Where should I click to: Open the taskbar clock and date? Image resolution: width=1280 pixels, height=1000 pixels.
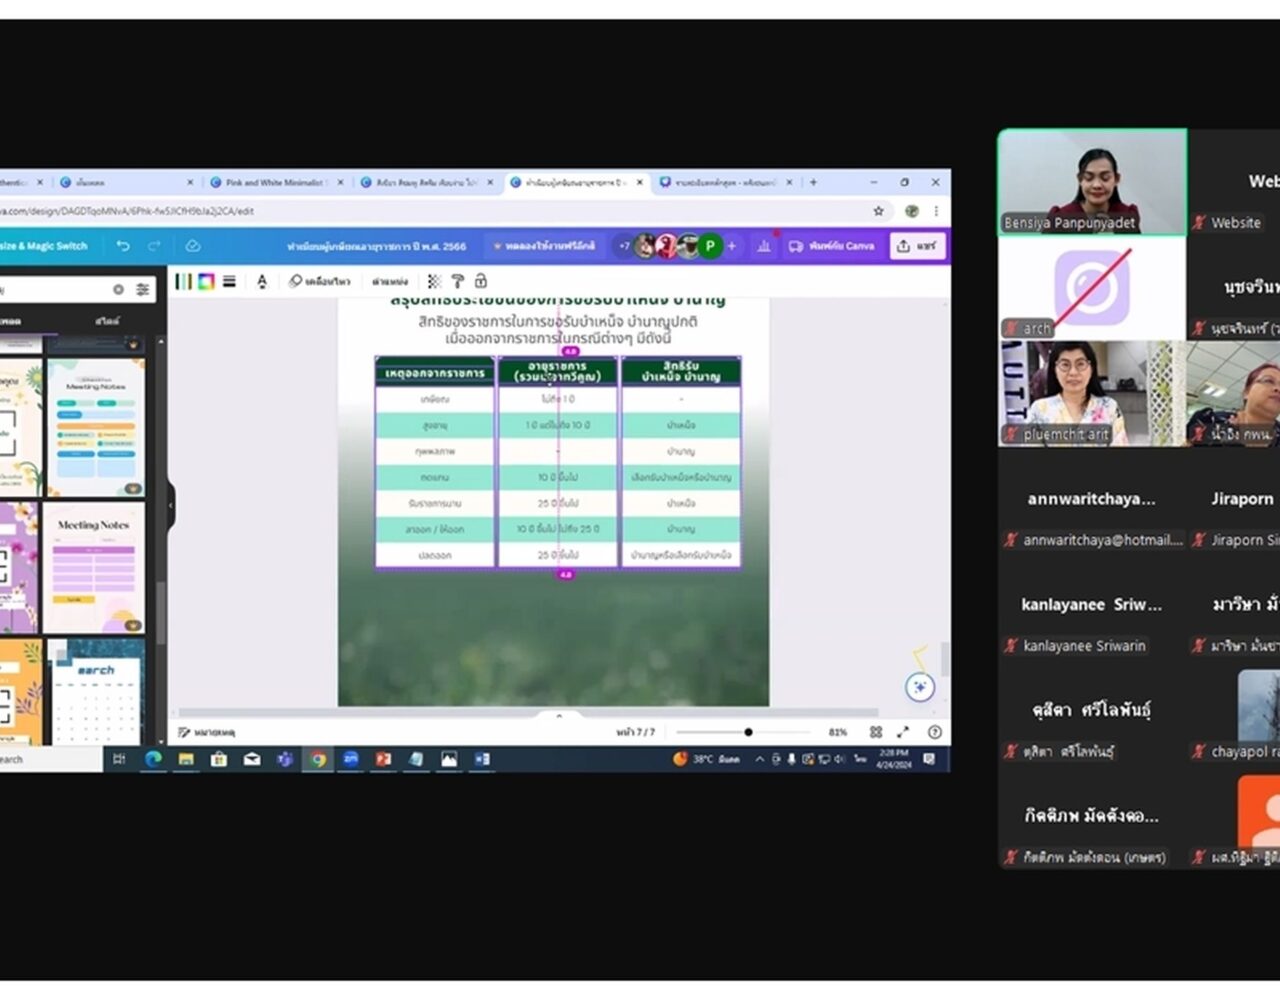click(893, 758)
